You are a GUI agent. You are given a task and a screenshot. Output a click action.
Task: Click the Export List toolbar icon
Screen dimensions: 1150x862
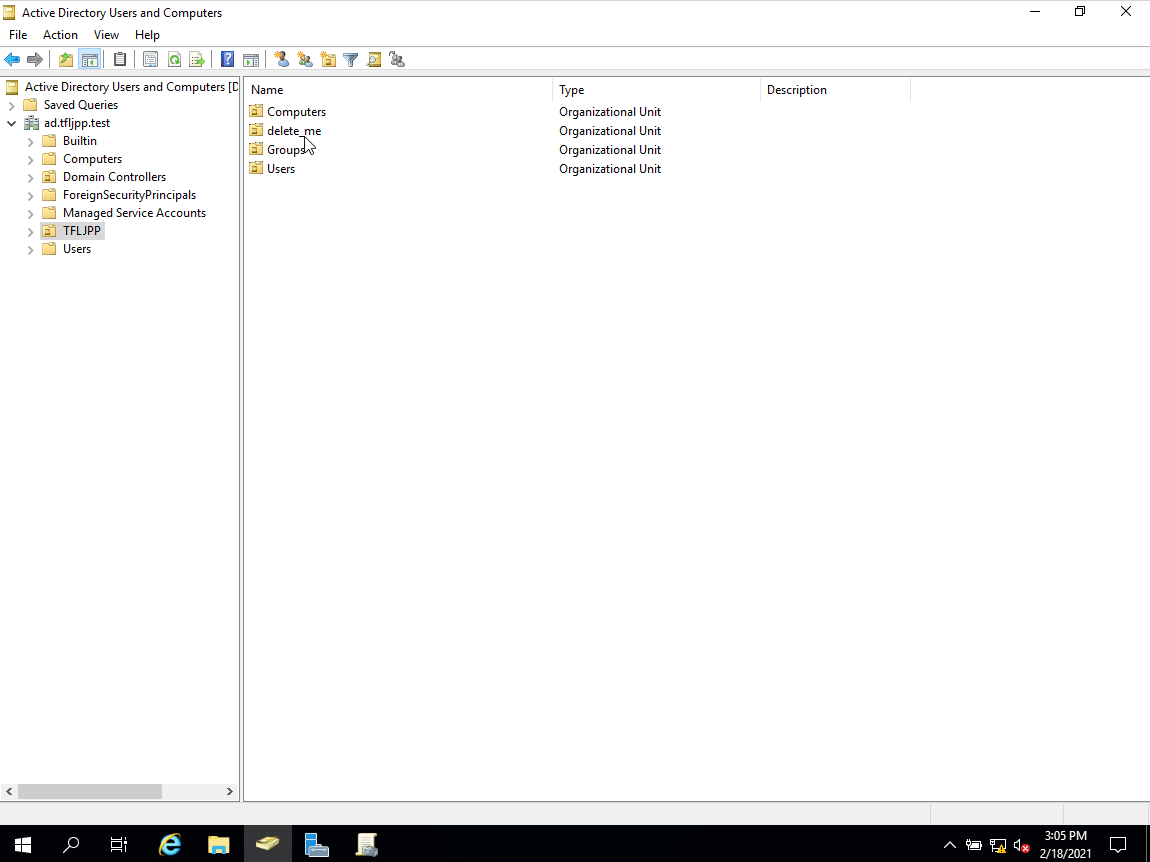197,60
